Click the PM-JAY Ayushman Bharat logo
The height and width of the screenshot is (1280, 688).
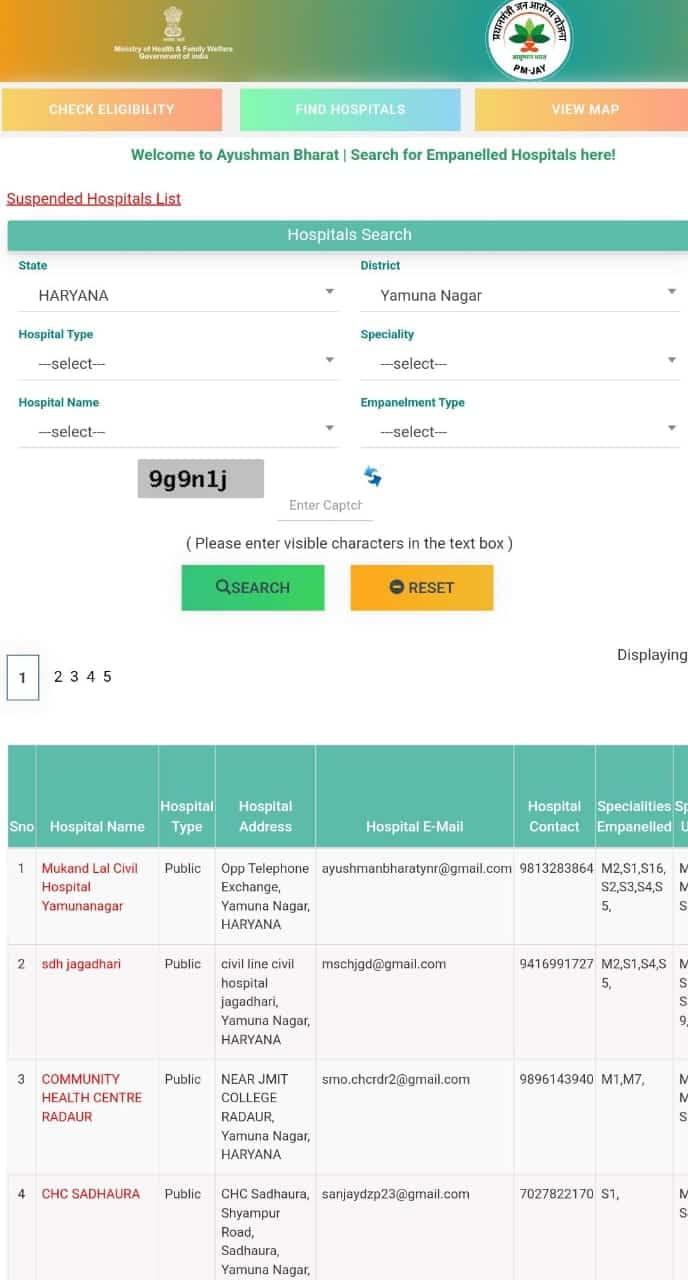[528, 40]
